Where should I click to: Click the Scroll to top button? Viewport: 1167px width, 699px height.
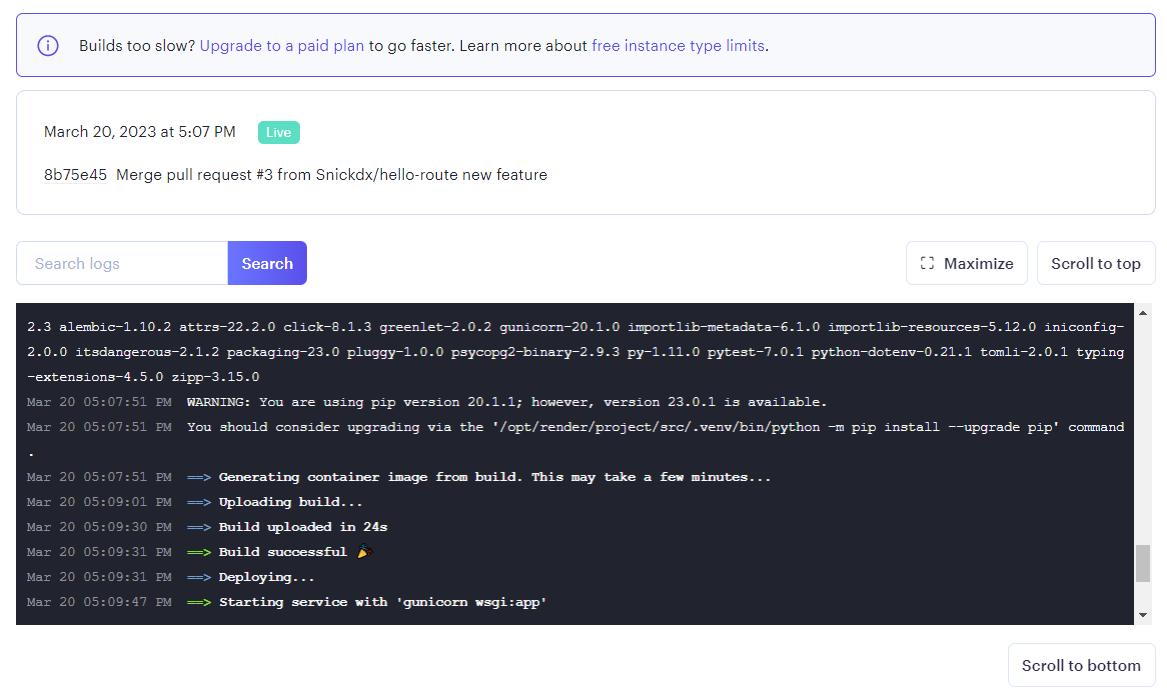(x=1096, y=262)
